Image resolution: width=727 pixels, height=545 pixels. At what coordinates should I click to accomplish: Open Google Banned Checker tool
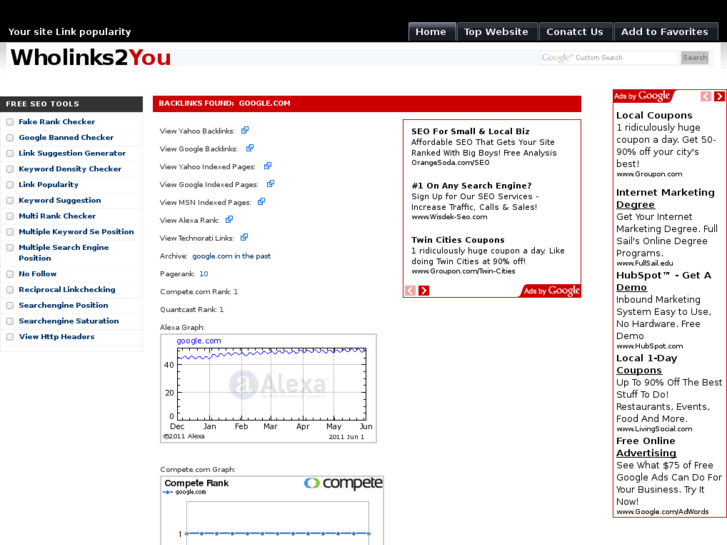[66, 137]
